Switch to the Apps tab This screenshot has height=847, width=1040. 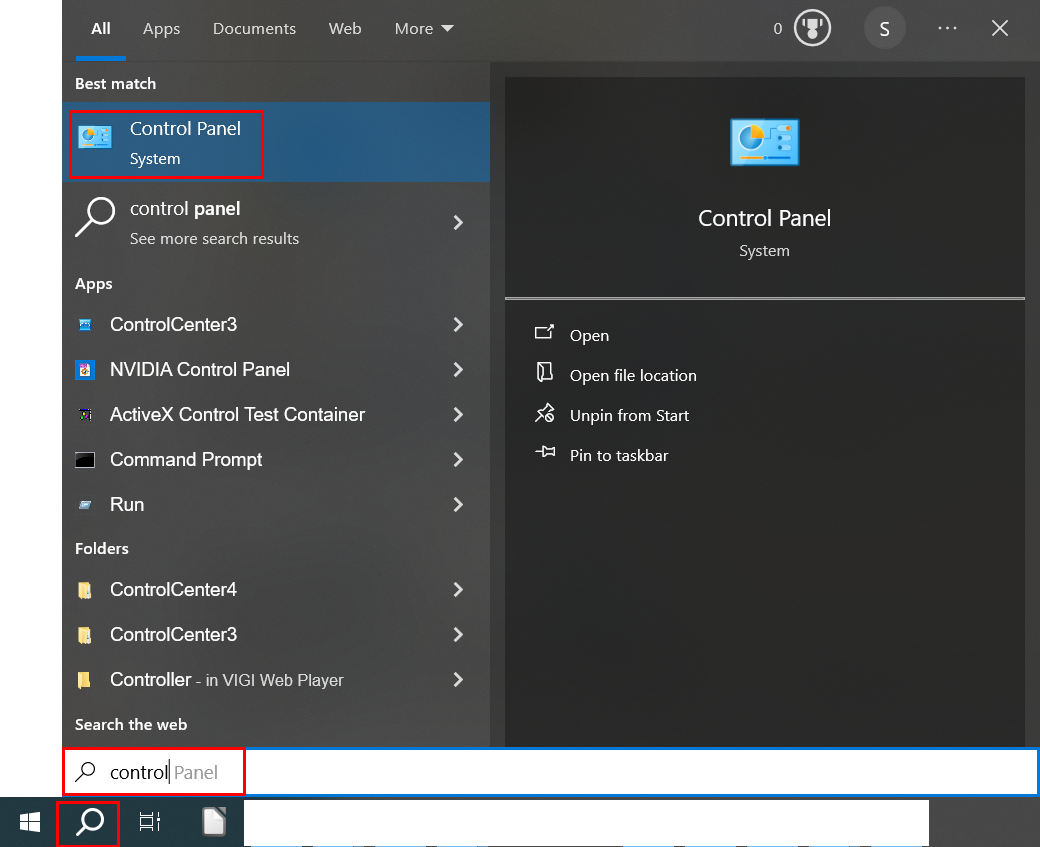[x=161, y=29]
